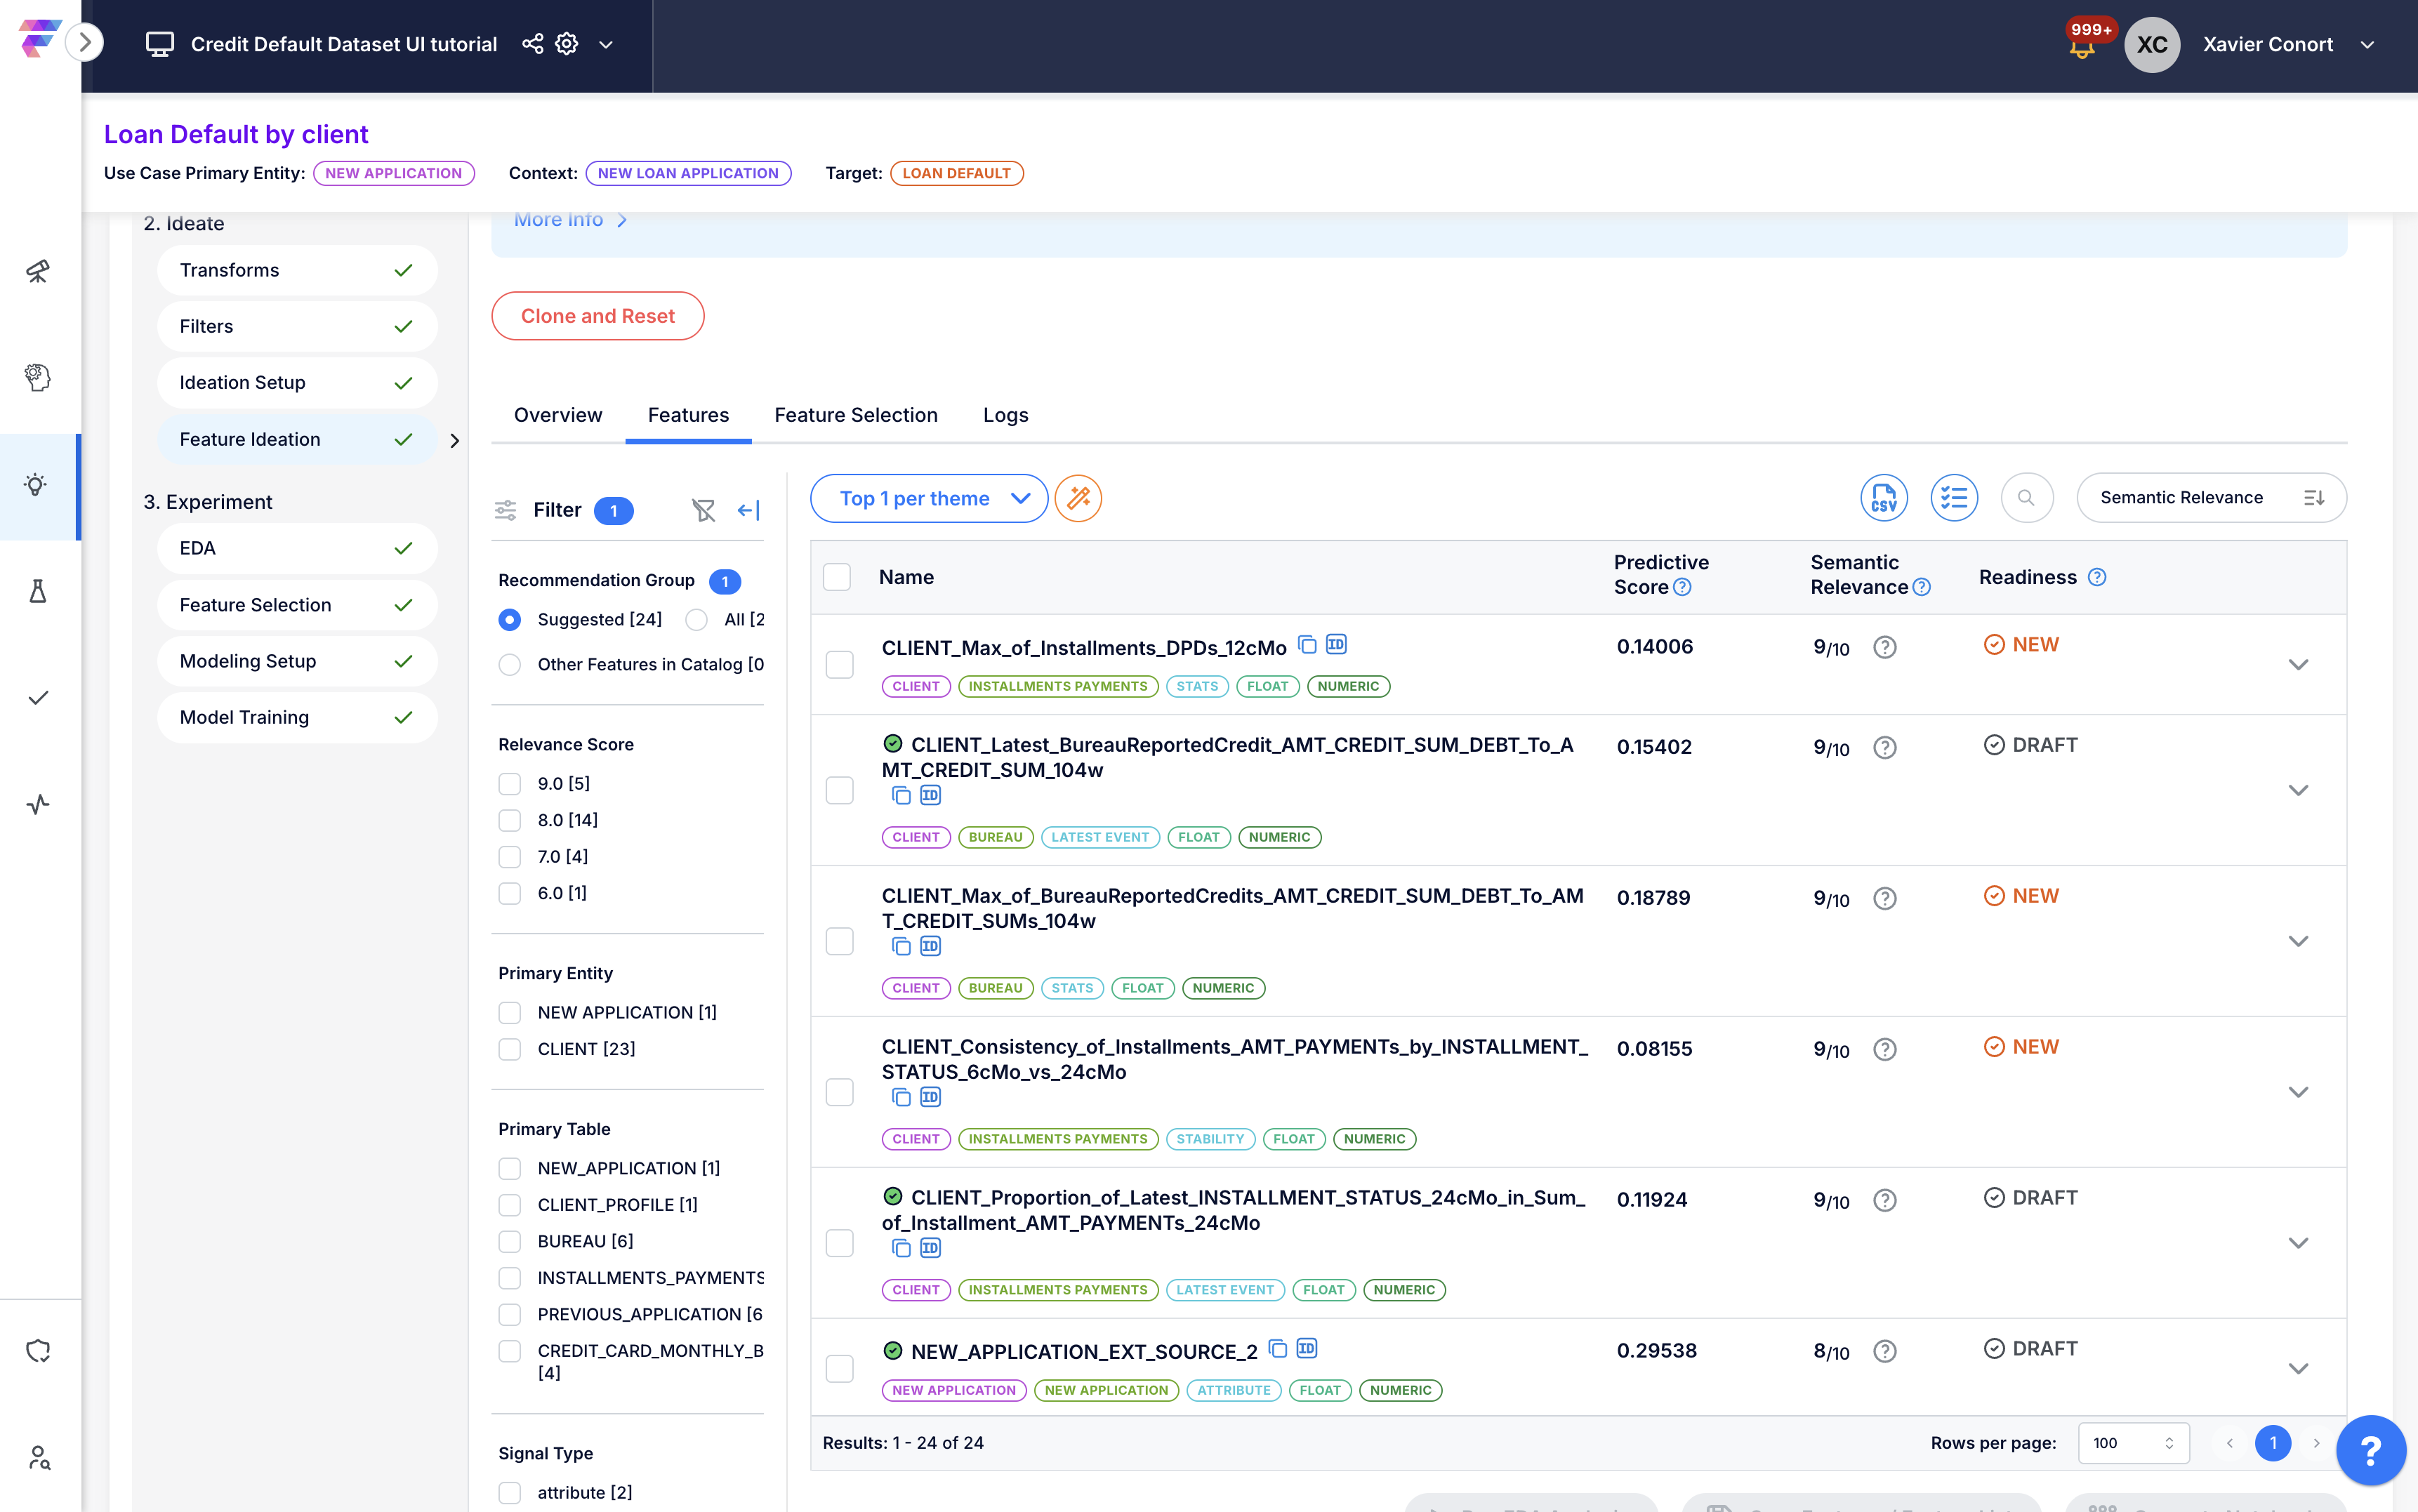The width and height of the screenshot is (2418, 1512).
Task: Check the 9.0 relevance score filter
Action: point(510,784)
